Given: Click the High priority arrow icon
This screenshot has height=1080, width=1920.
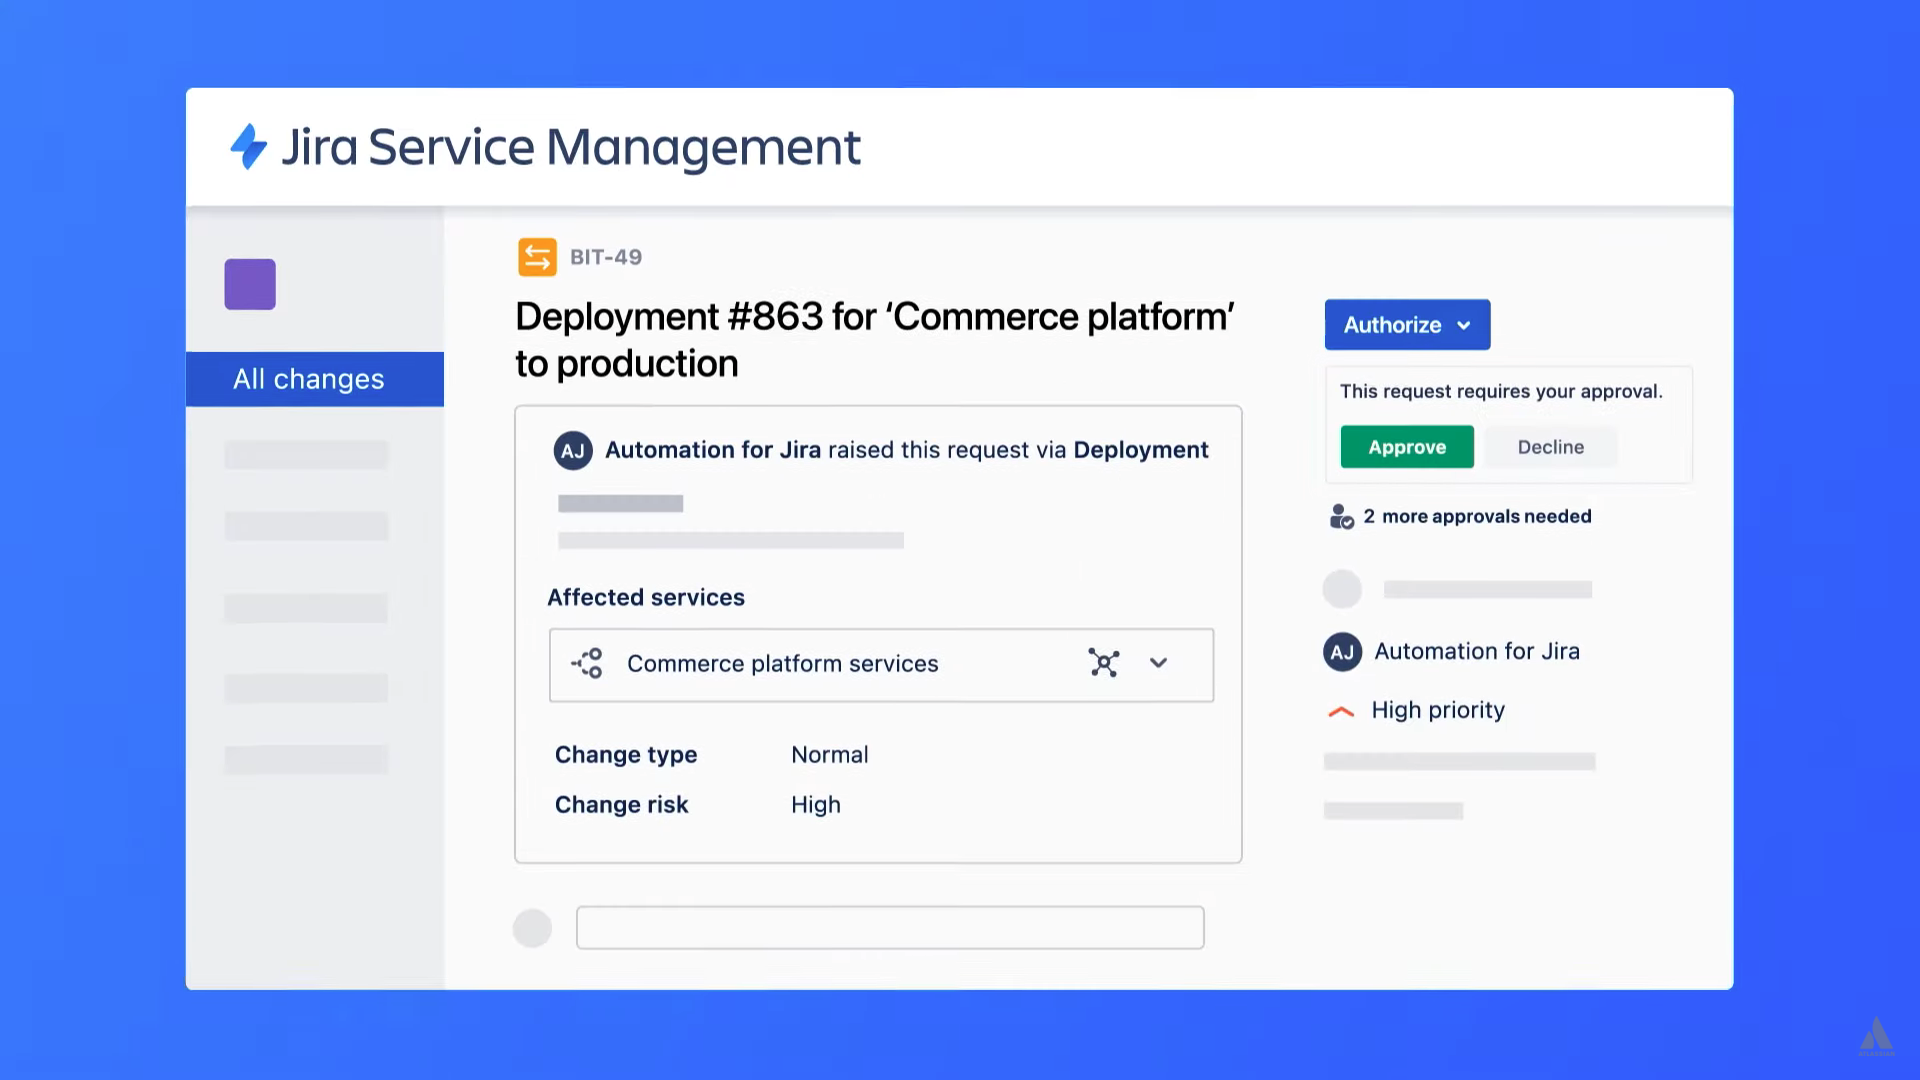Looking at the screenshot, I should [x=1340, y=711].
